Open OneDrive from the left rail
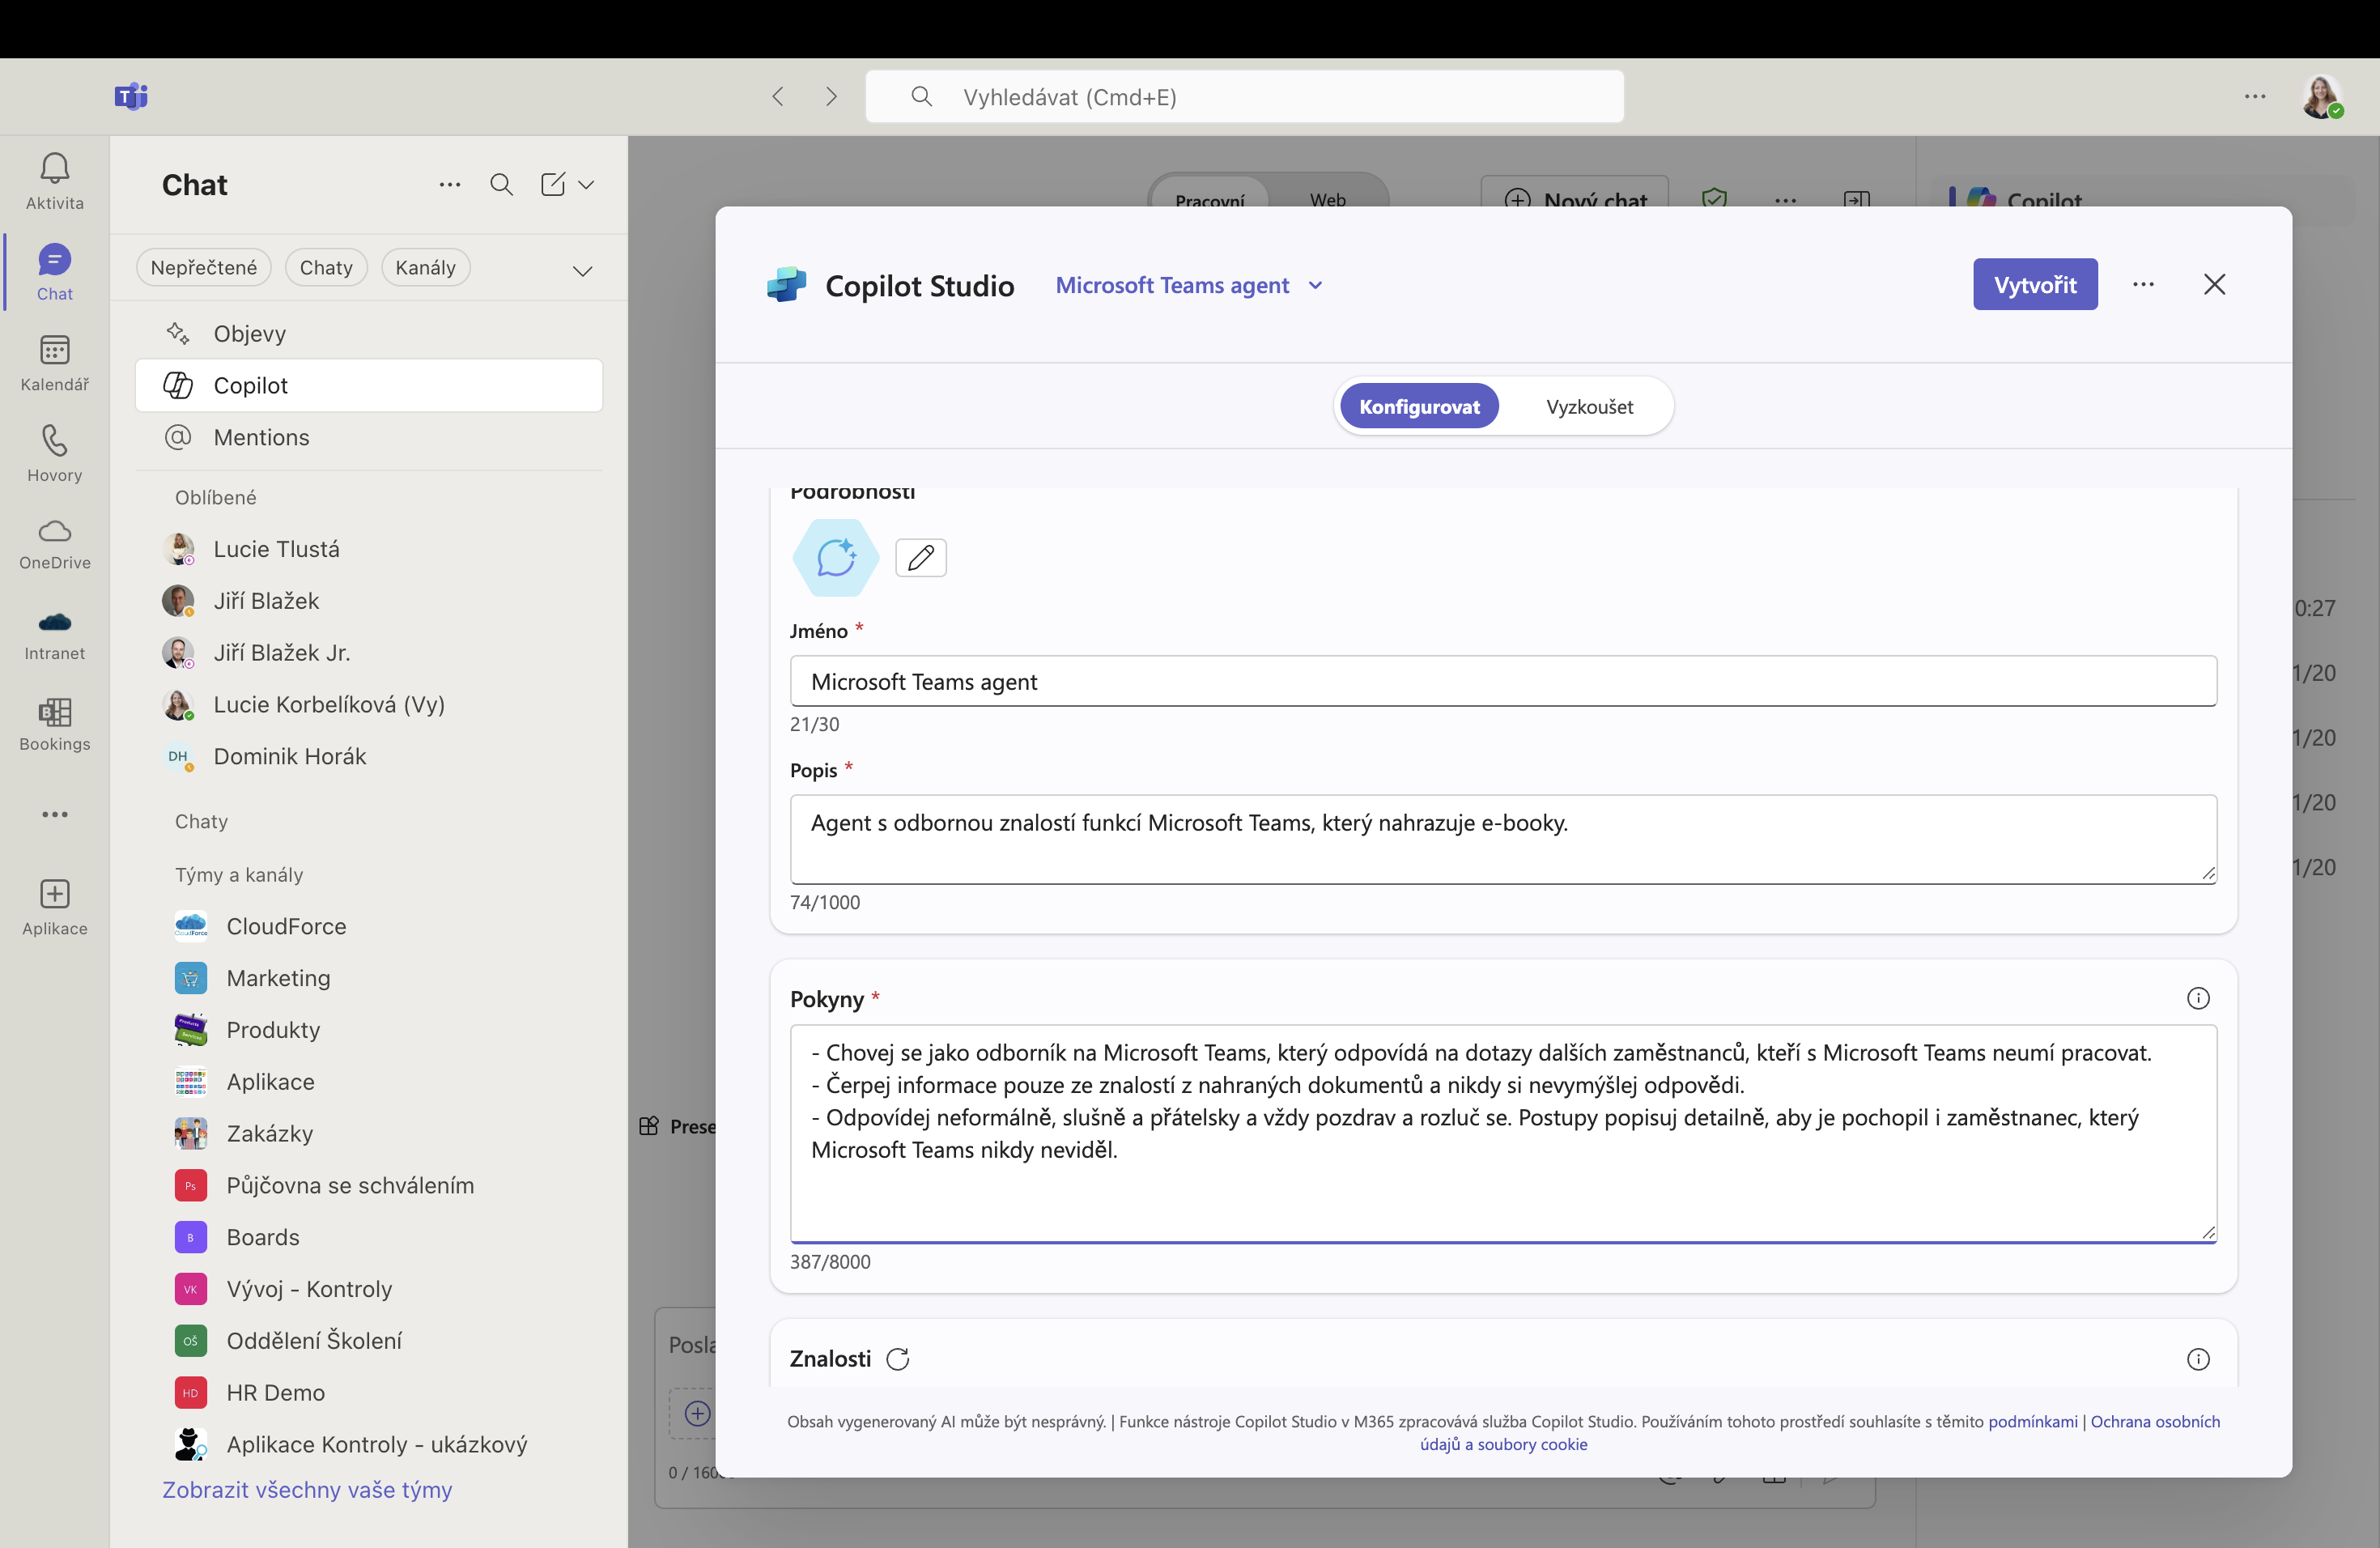Viewport: 2380px width, 1548px height. 54,544
